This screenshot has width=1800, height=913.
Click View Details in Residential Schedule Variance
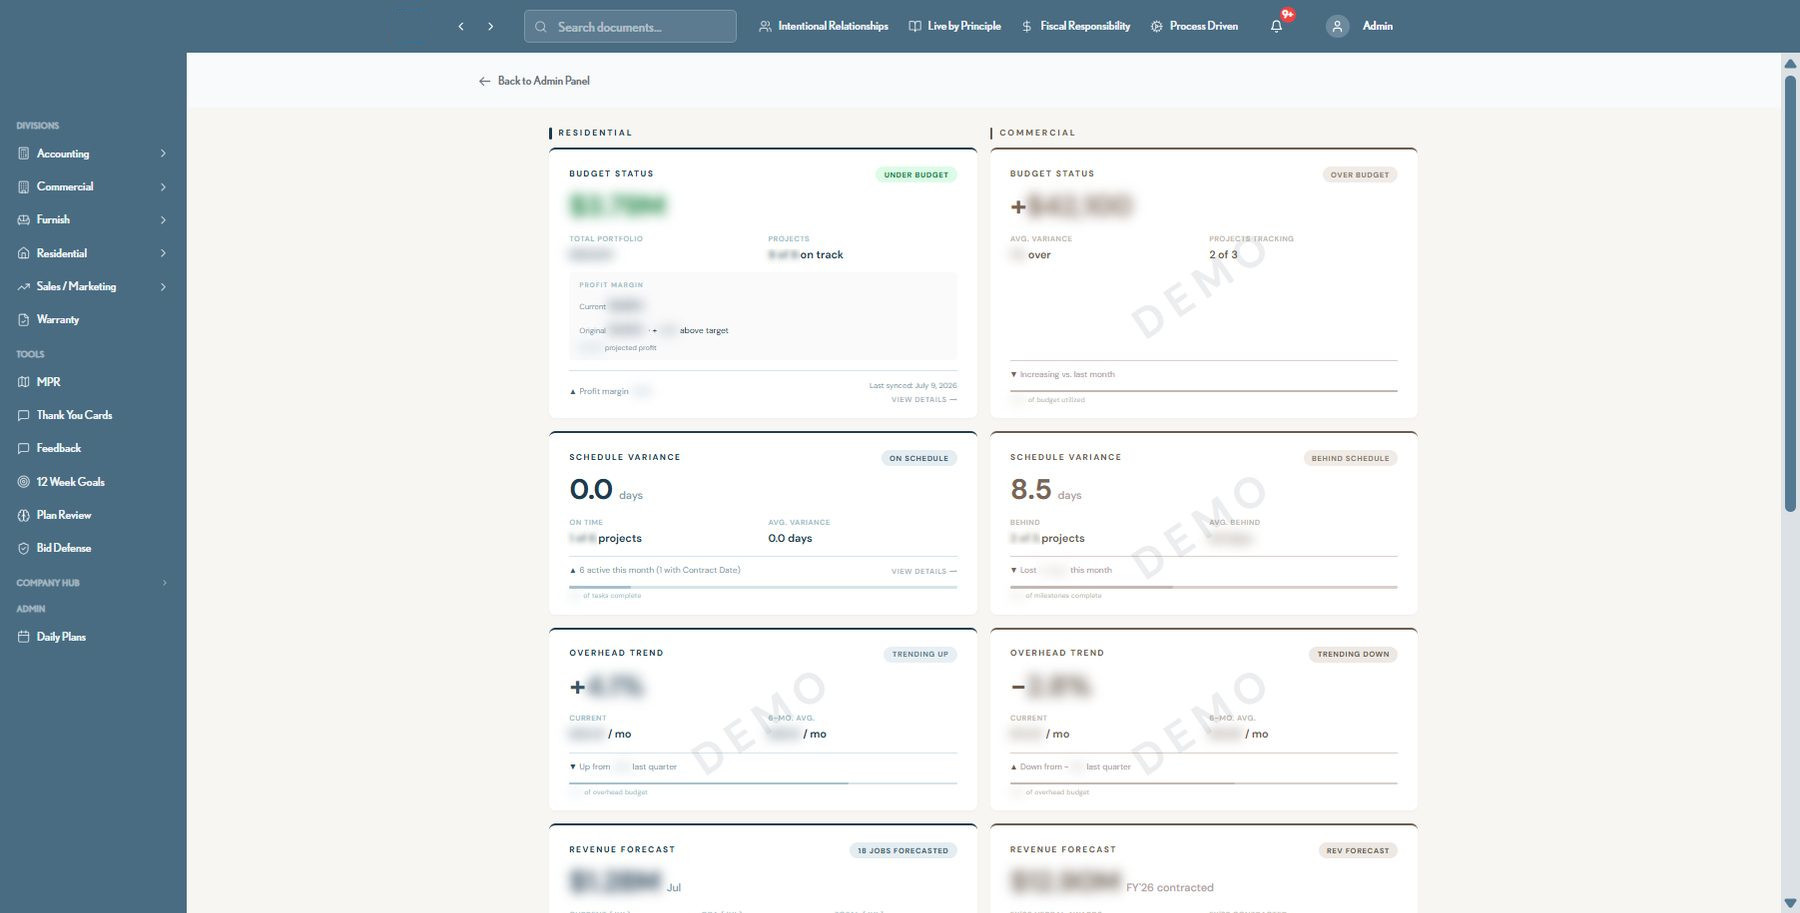(924, 572)
